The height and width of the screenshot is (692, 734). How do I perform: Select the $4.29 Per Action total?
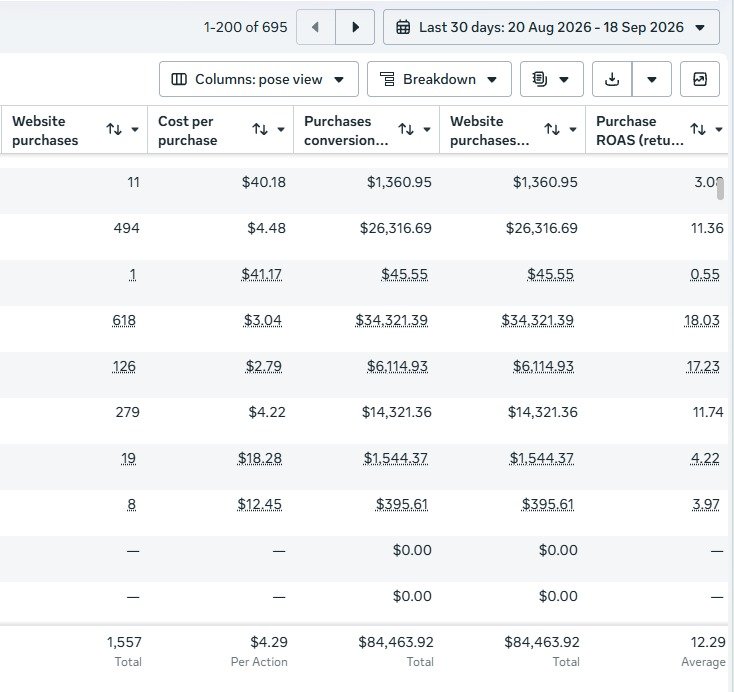point(269,642)
